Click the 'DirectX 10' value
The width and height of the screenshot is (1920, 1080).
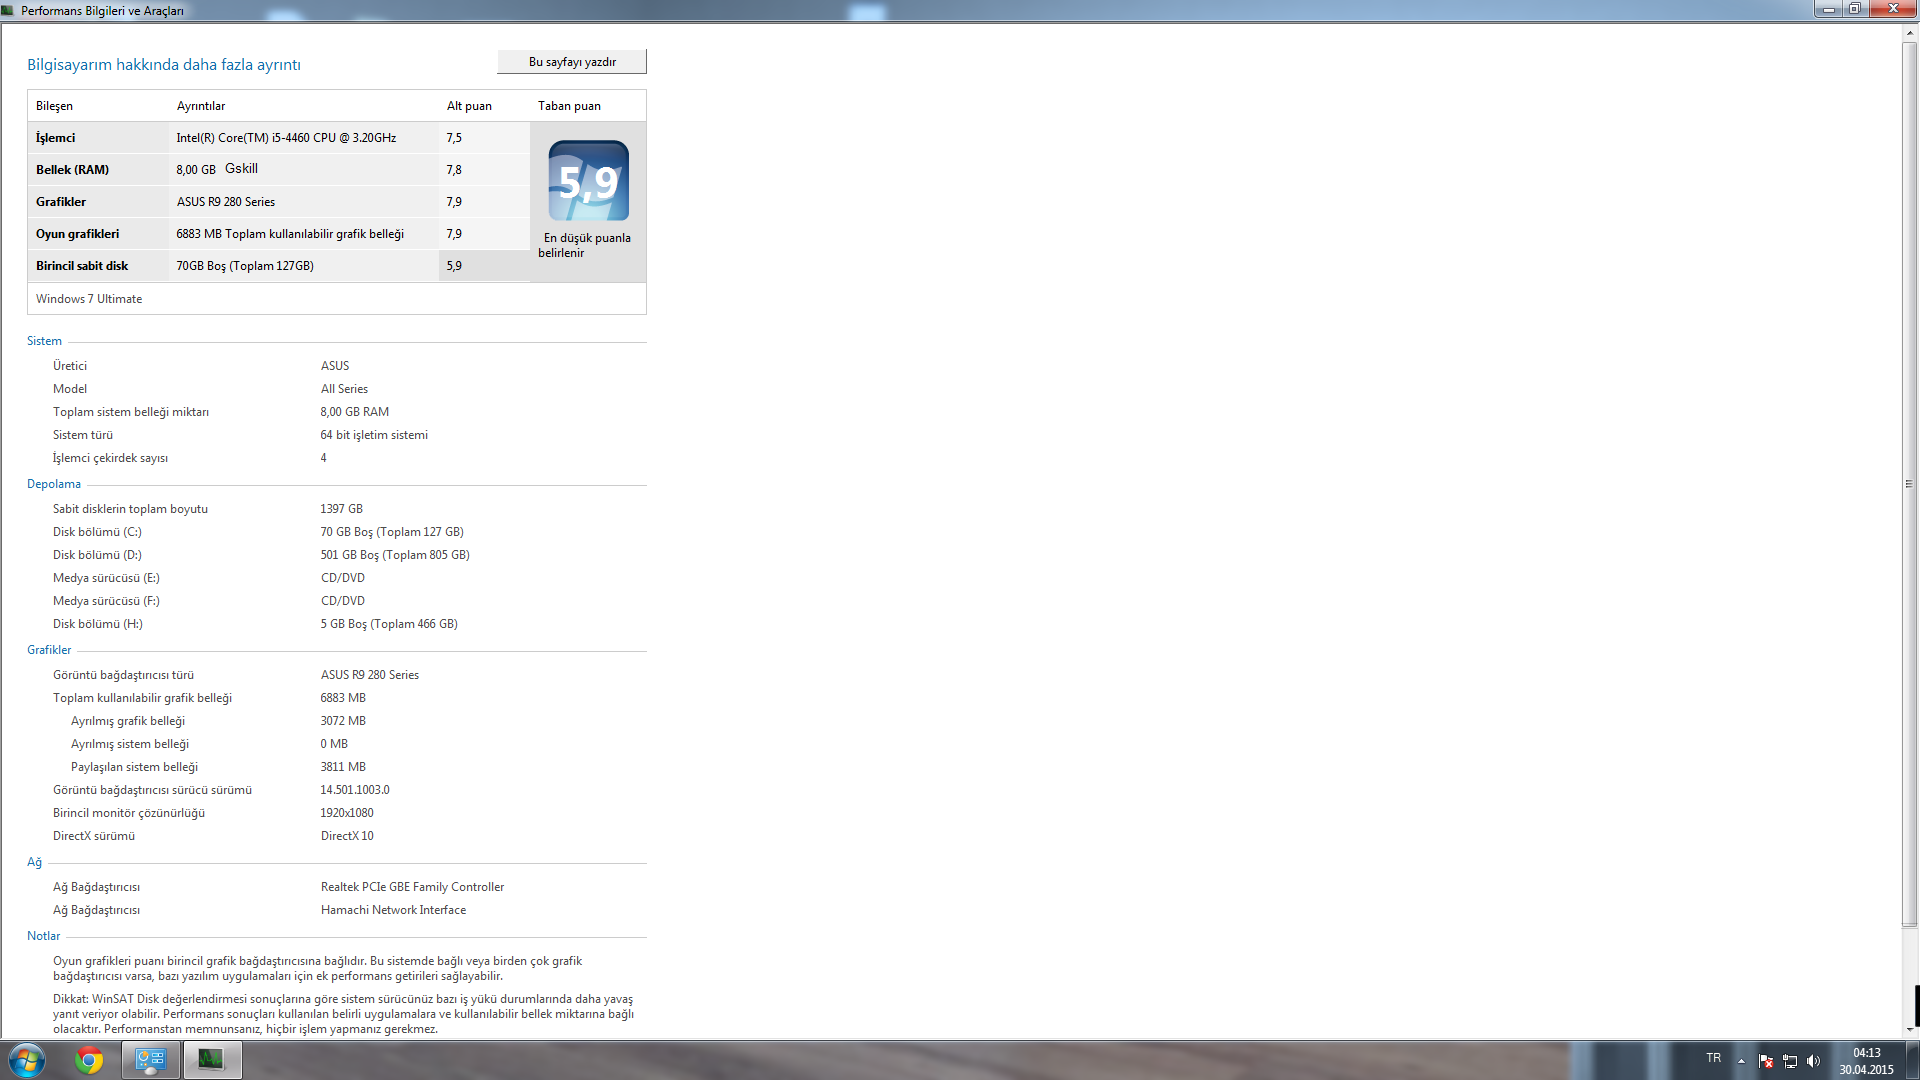[347, 836]
